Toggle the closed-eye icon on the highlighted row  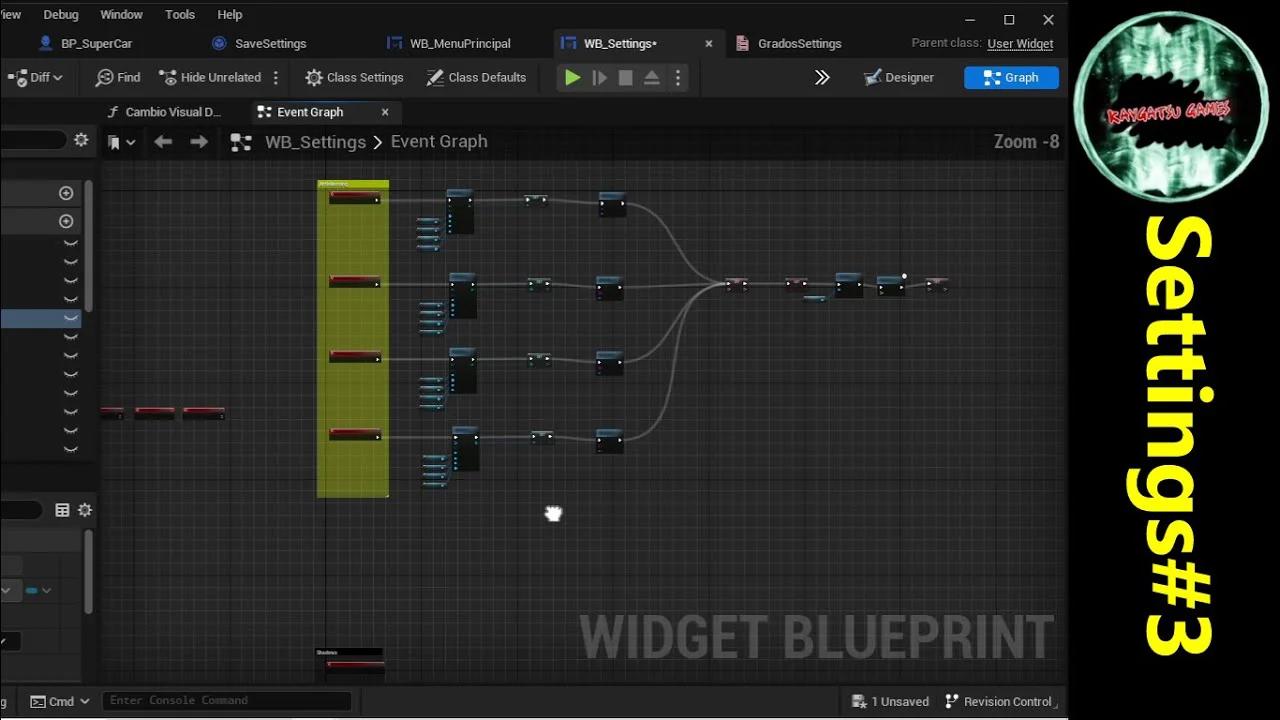point(70,318)
